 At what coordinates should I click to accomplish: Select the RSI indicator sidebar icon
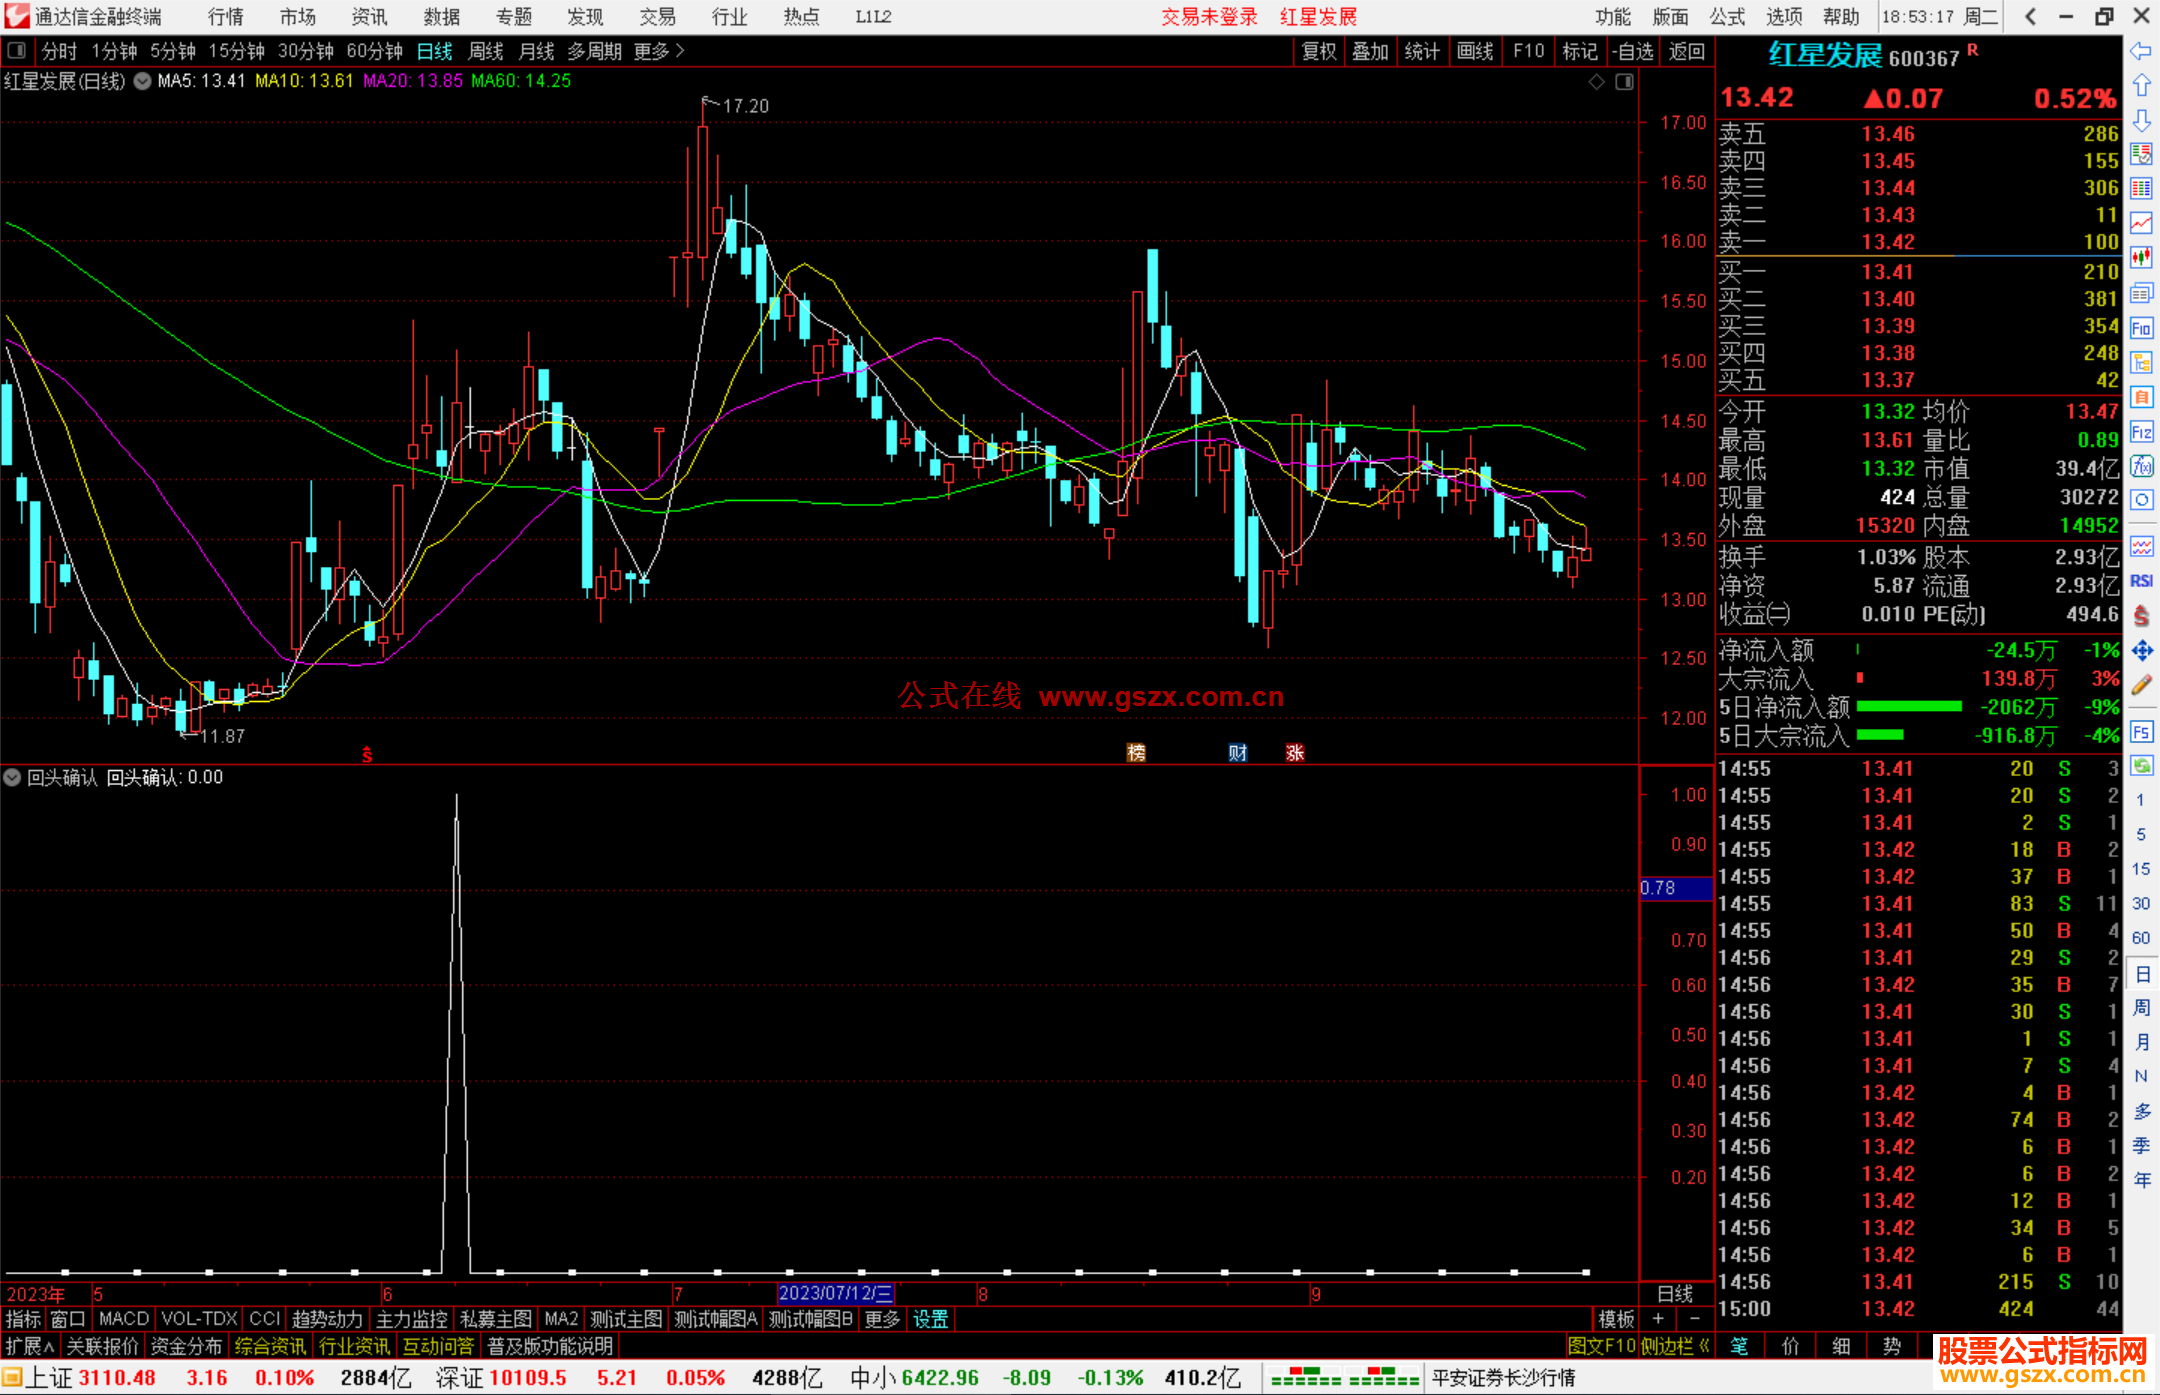click(x=2141, y=581)
